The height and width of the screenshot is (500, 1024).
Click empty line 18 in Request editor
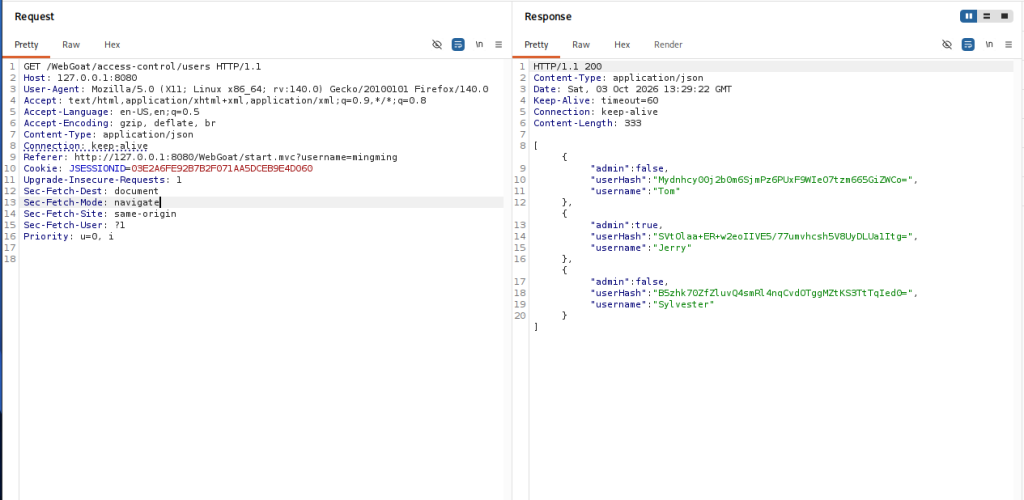click(x=261, y=259)
